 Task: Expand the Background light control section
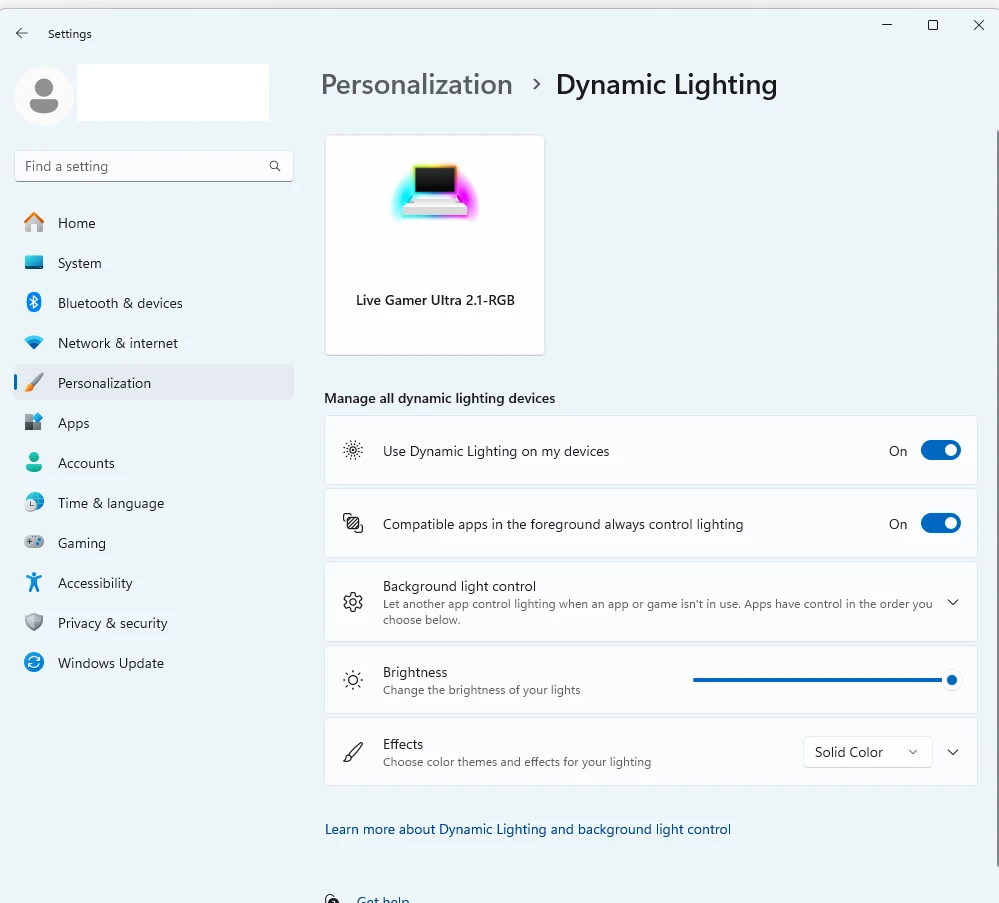click(x=953, y=602)
